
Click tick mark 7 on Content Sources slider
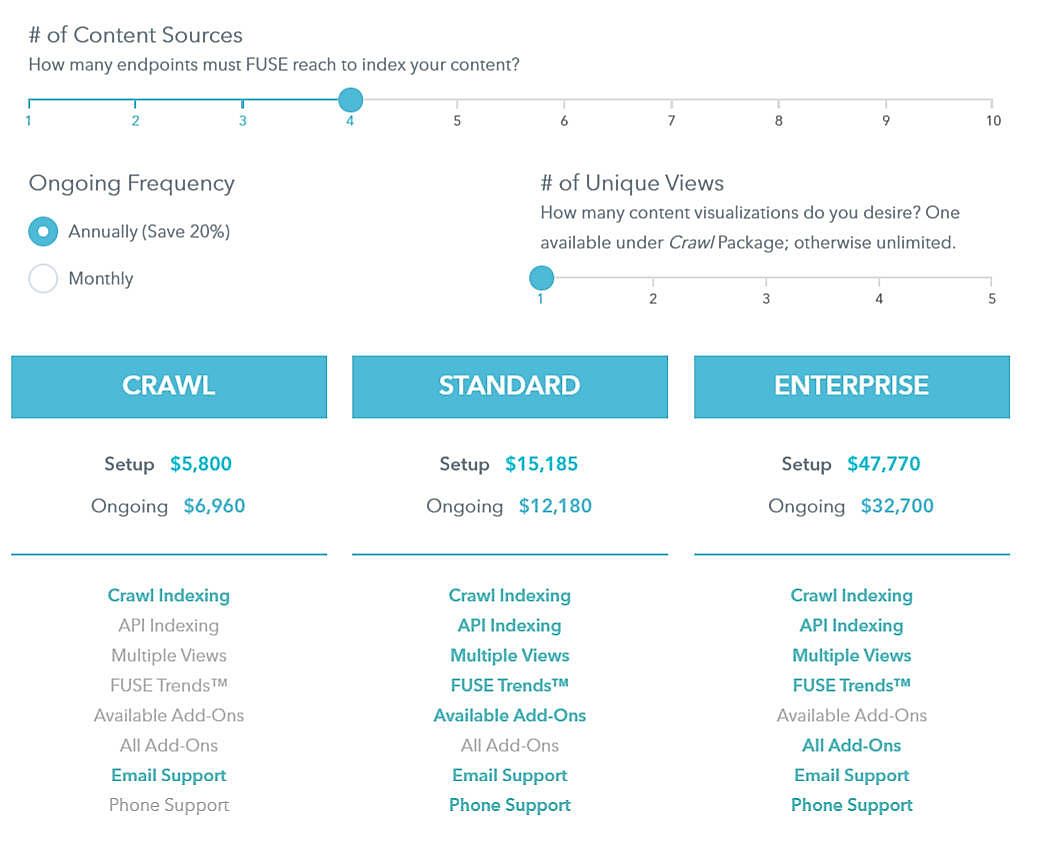pos(671,100)
